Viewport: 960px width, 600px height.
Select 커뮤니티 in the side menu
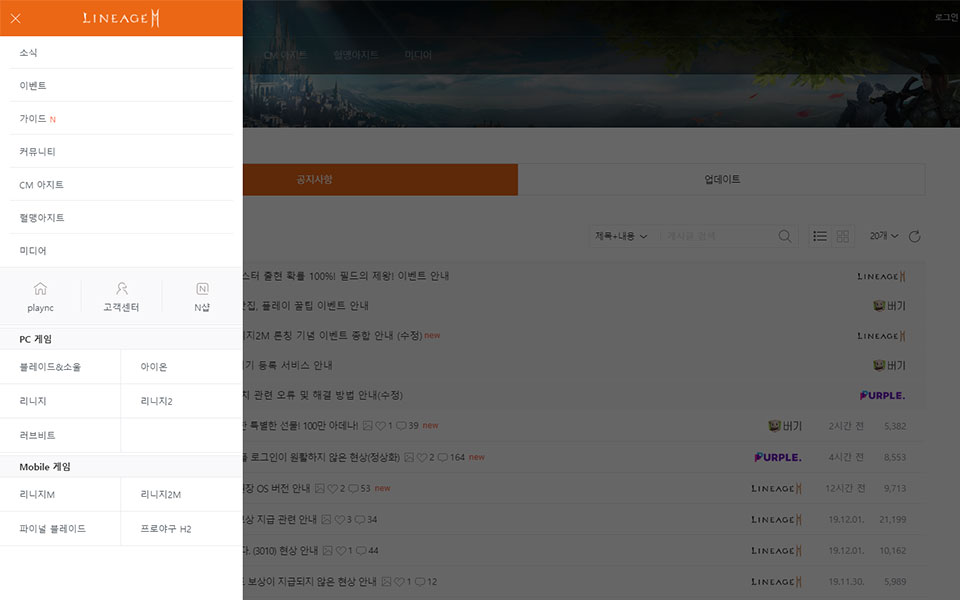tap(37, 151)
